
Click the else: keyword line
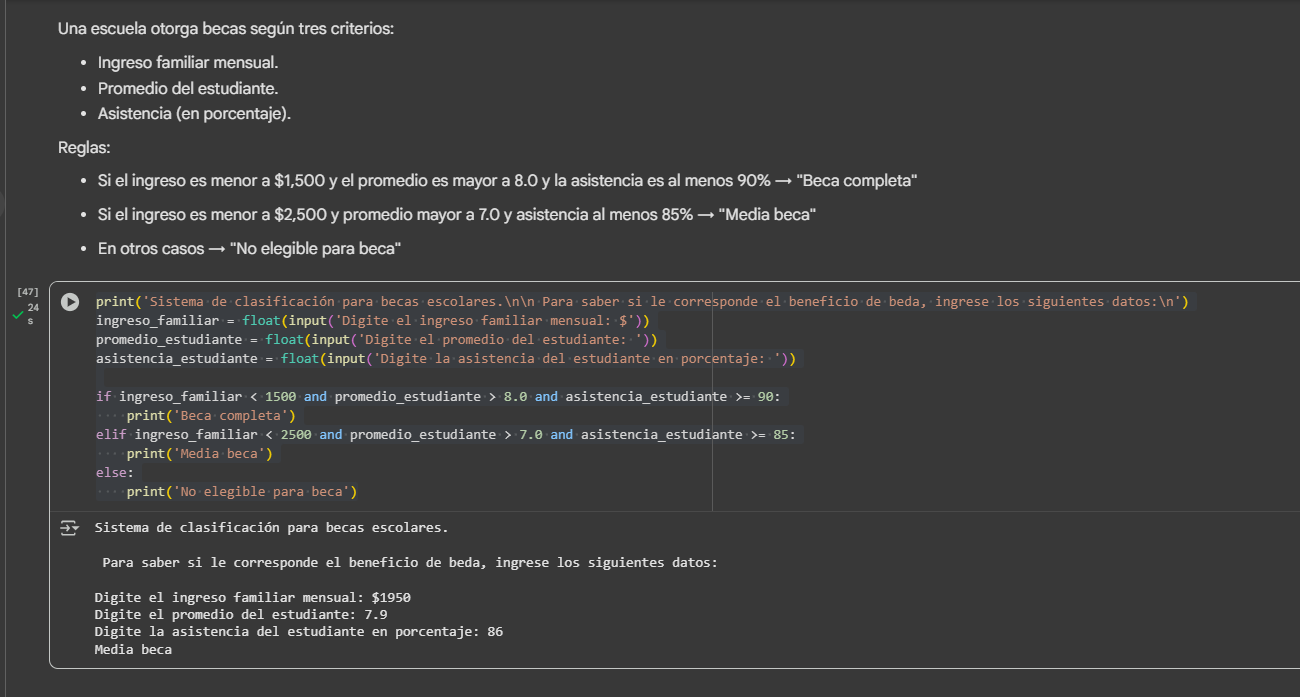pos(115,473)
